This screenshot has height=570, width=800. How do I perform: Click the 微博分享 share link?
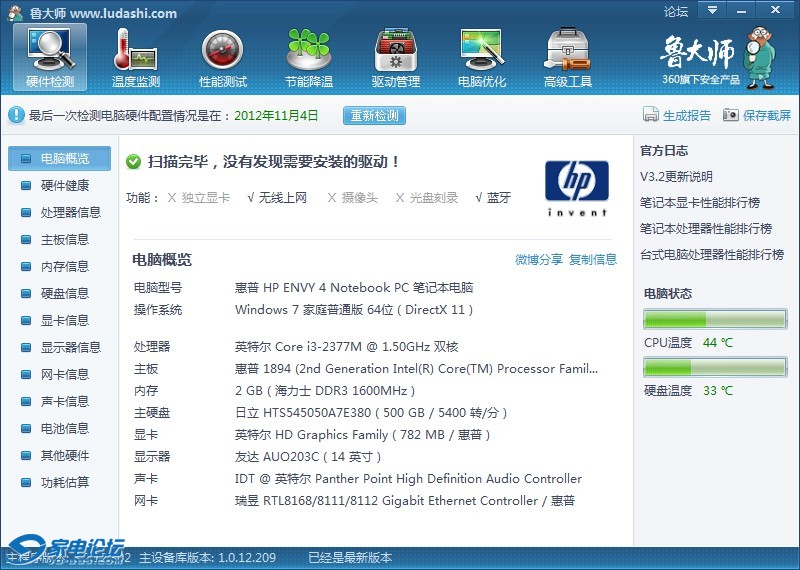(538, 260)
